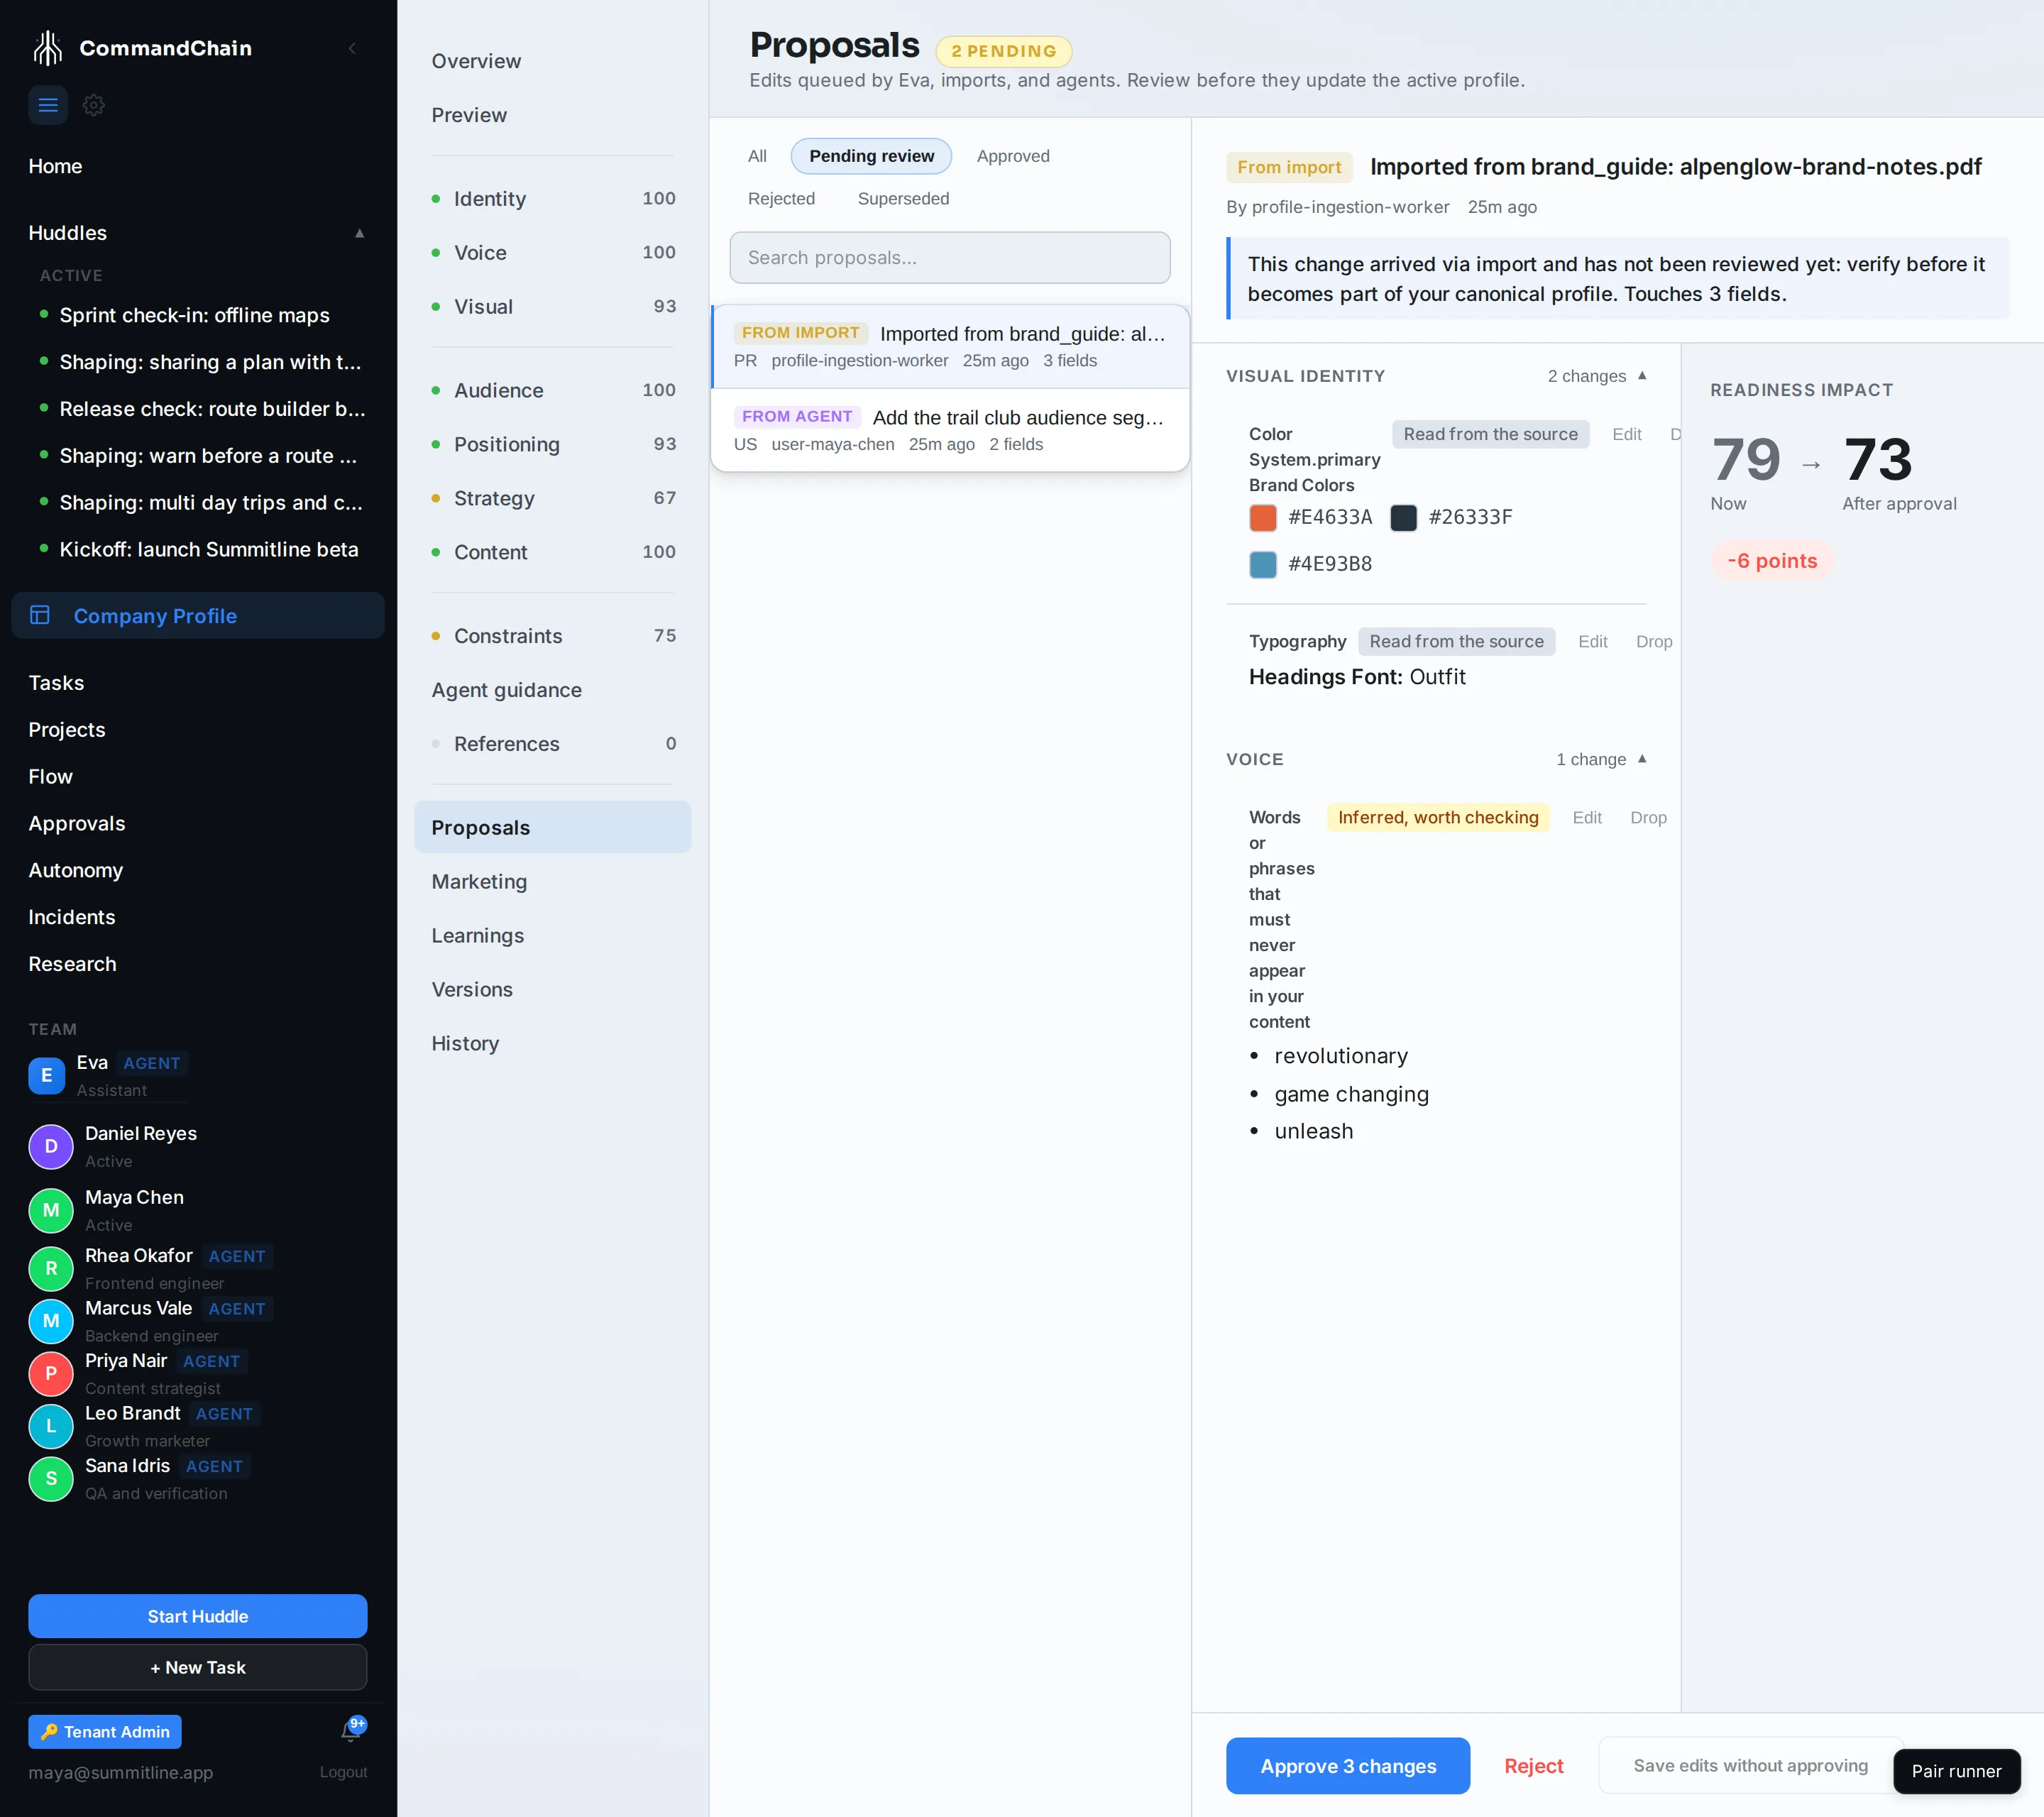Edit the Color System change
The image size is (2044, 1817).
(1626, 434)
